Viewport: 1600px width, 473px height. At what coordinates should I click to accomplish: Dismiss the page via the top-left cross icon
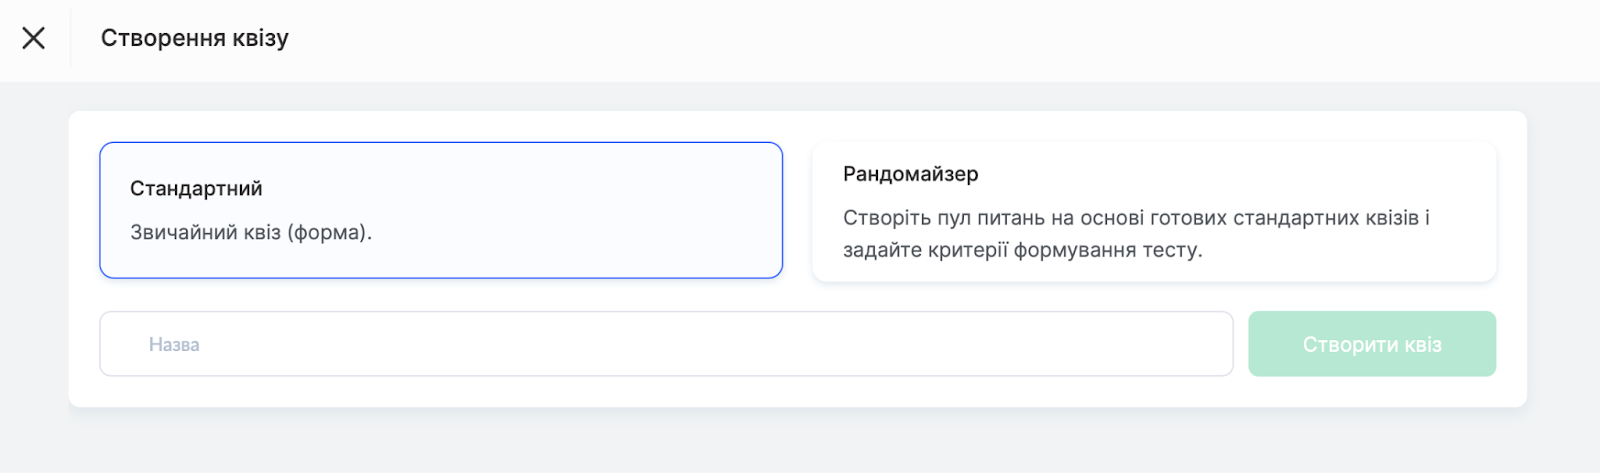click(x=34, y=38)
